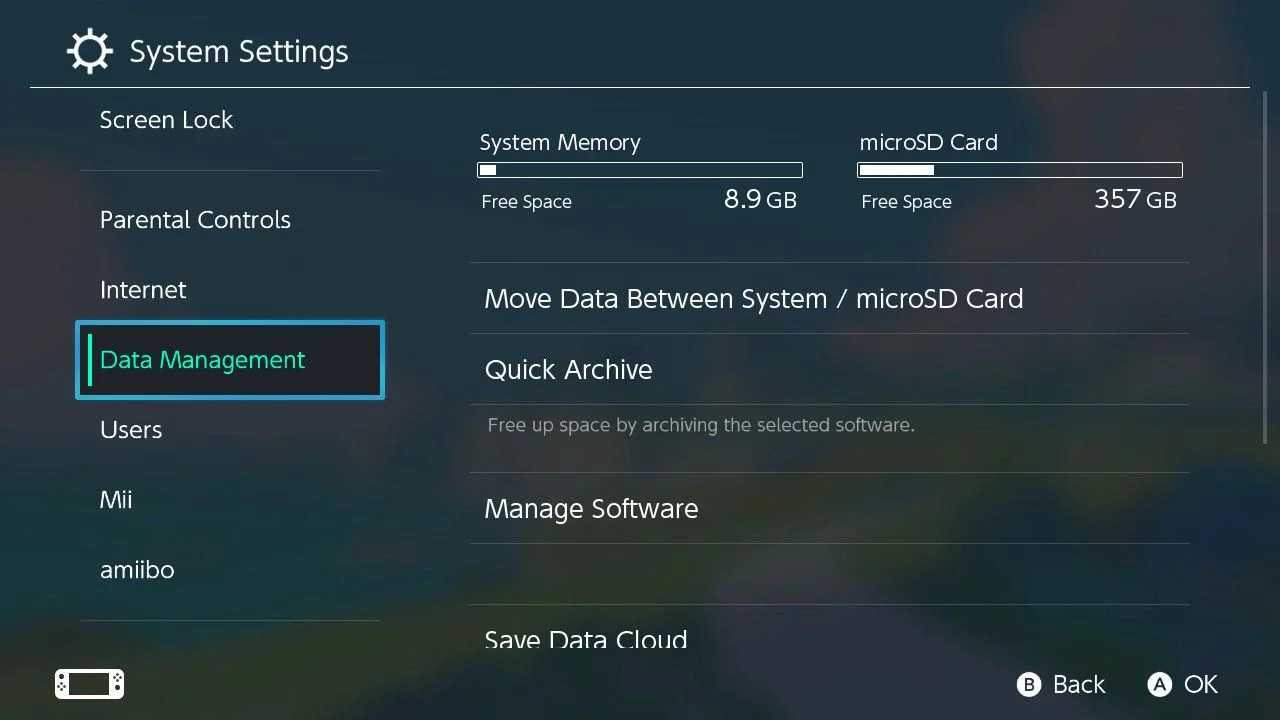
Task: Open Move Data Between System / microSD Card
Action: 829,299
